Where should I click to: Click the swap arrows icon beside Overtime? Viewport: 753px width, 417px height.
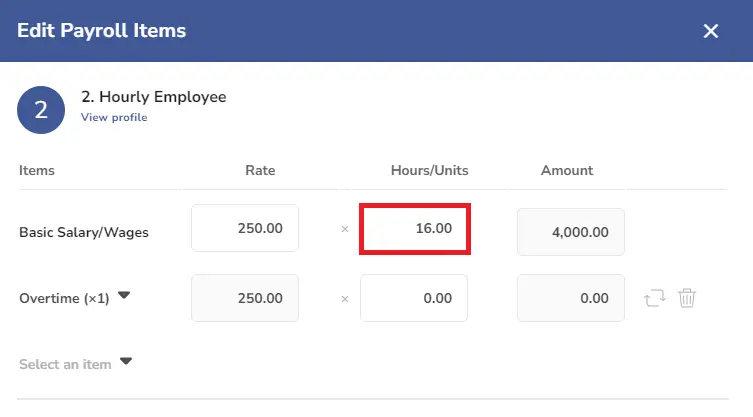(x=655, y=298)
